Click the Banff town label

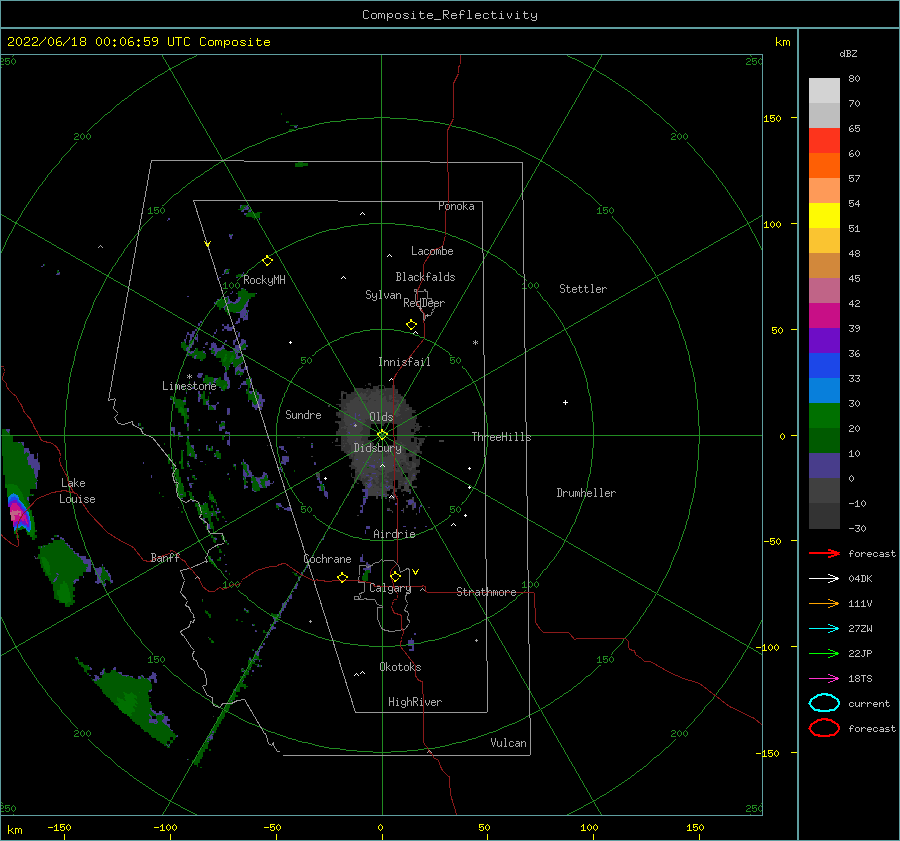pyautogui.click(x=165, y=557)
